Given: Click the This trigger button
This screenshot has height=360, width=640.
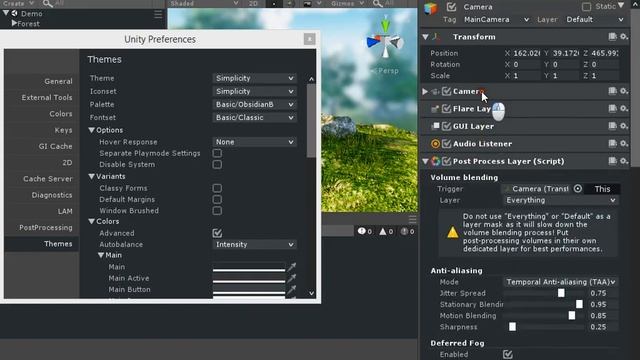Looking at the screenshot, I should coord(602,189).
